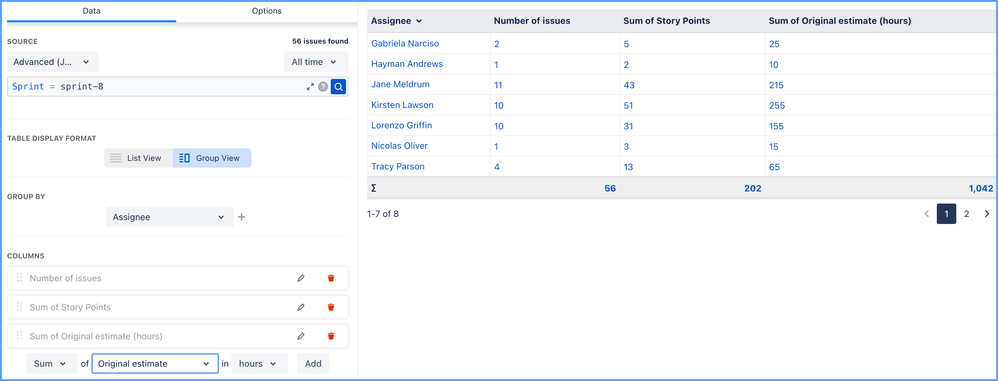The height and width of the screenshot is (381, 998).
Task: Open Gabriela Narciso assignee link
Action: click(405, 44)
